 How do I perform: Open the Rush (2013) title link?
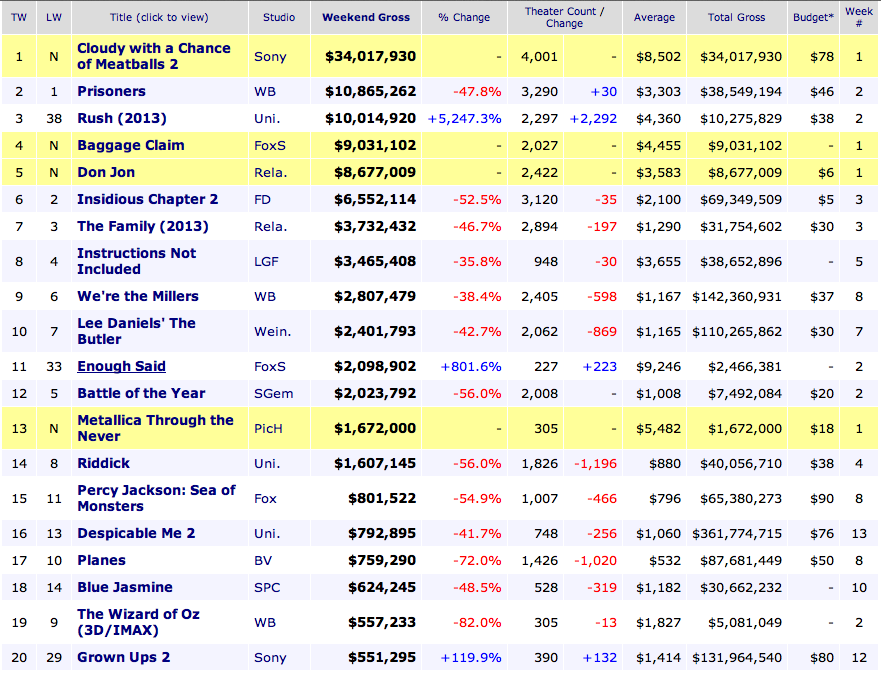point(122,118)
